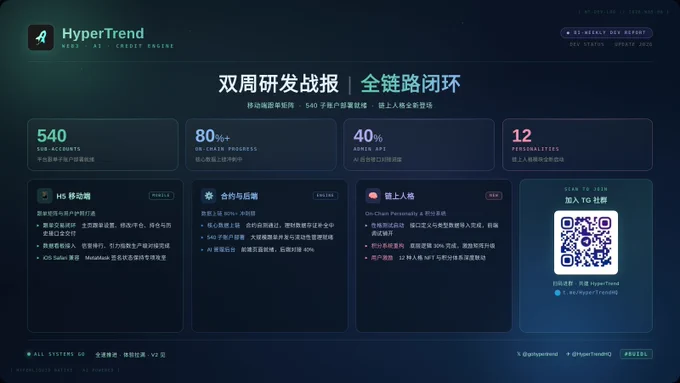Click the 加入 TG 社群 heading
The height and width of the screenshot is (383, 680).
tap(586, 200)
